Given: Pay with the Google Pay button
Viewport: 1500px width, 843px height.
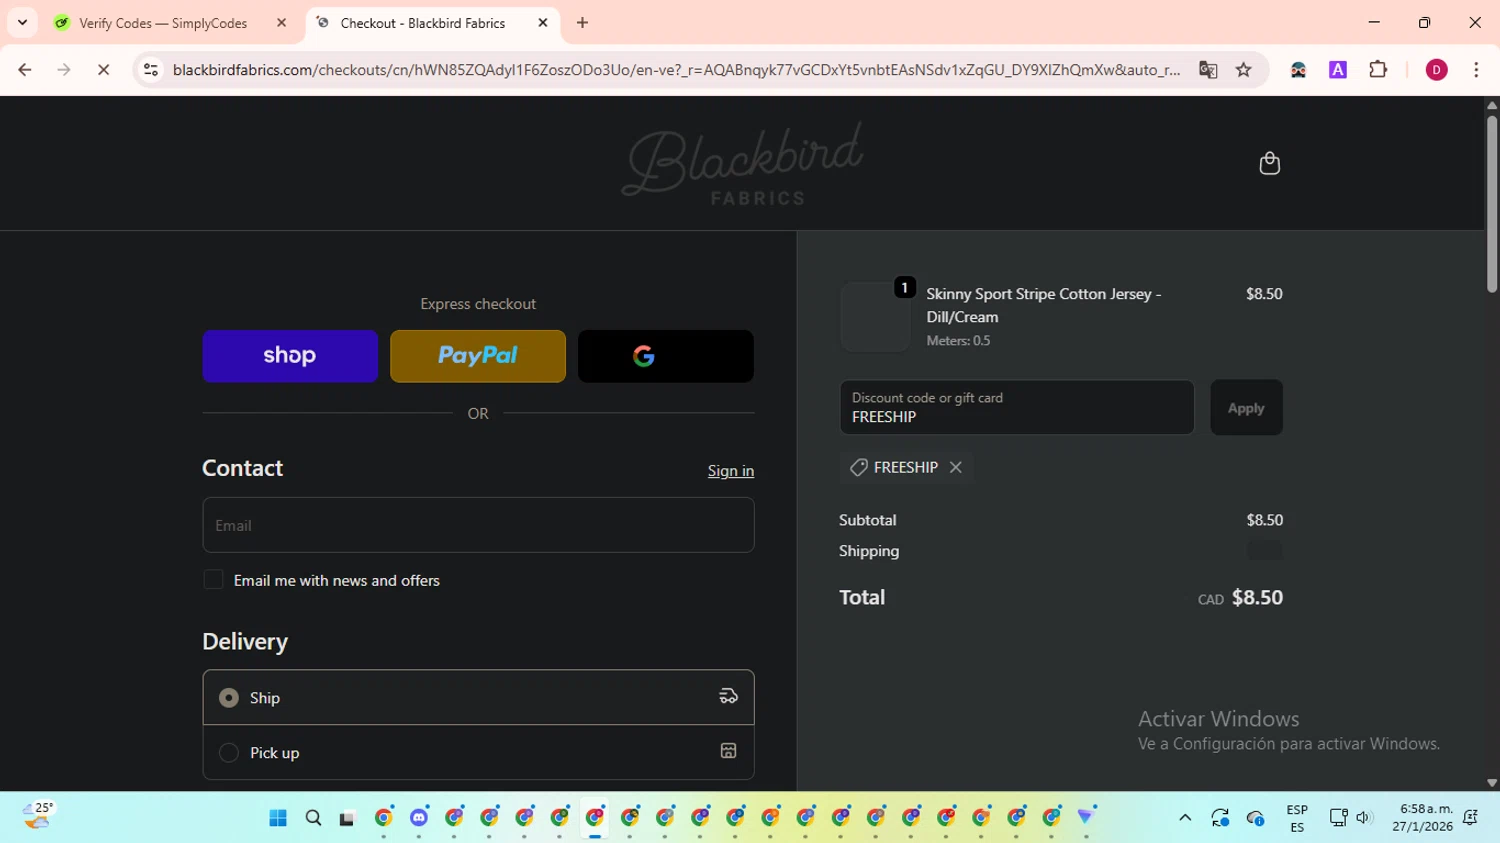Looking at the screenshot, I should (666, 356).
